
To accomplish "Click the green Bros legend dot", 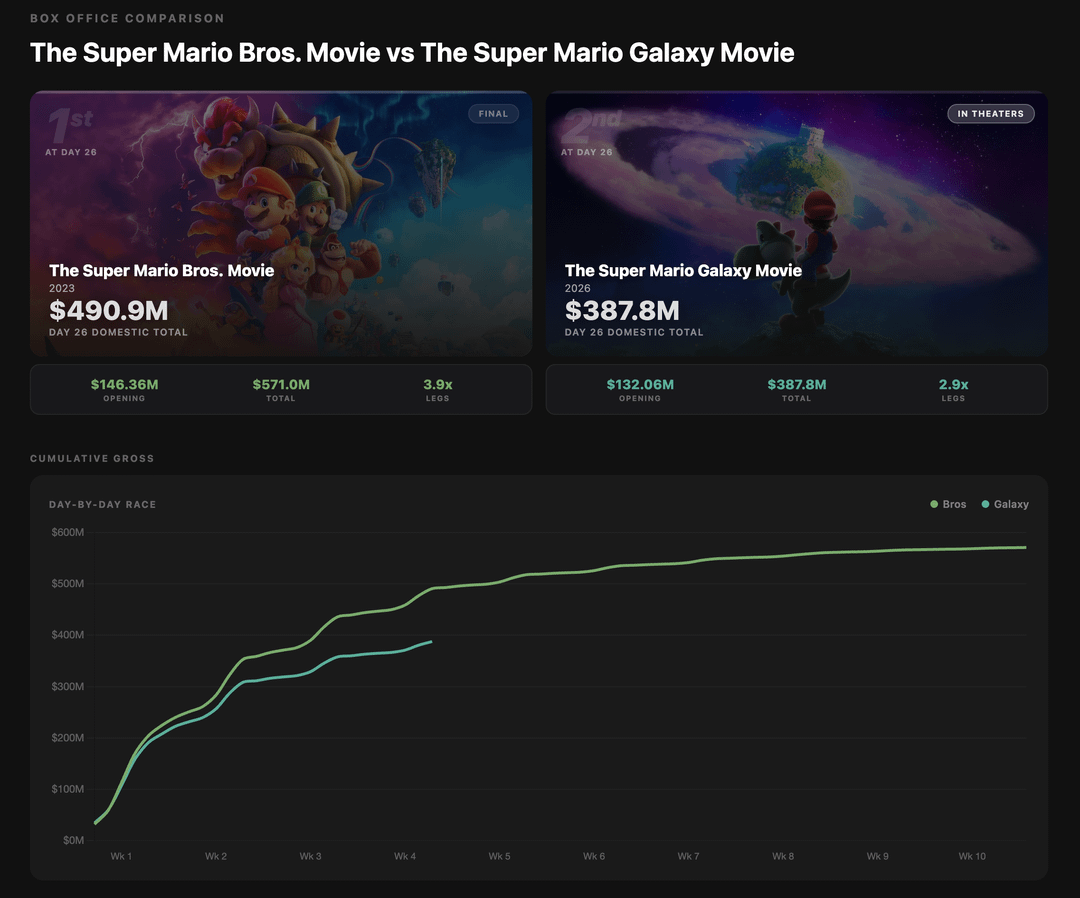I will (934, 505).
